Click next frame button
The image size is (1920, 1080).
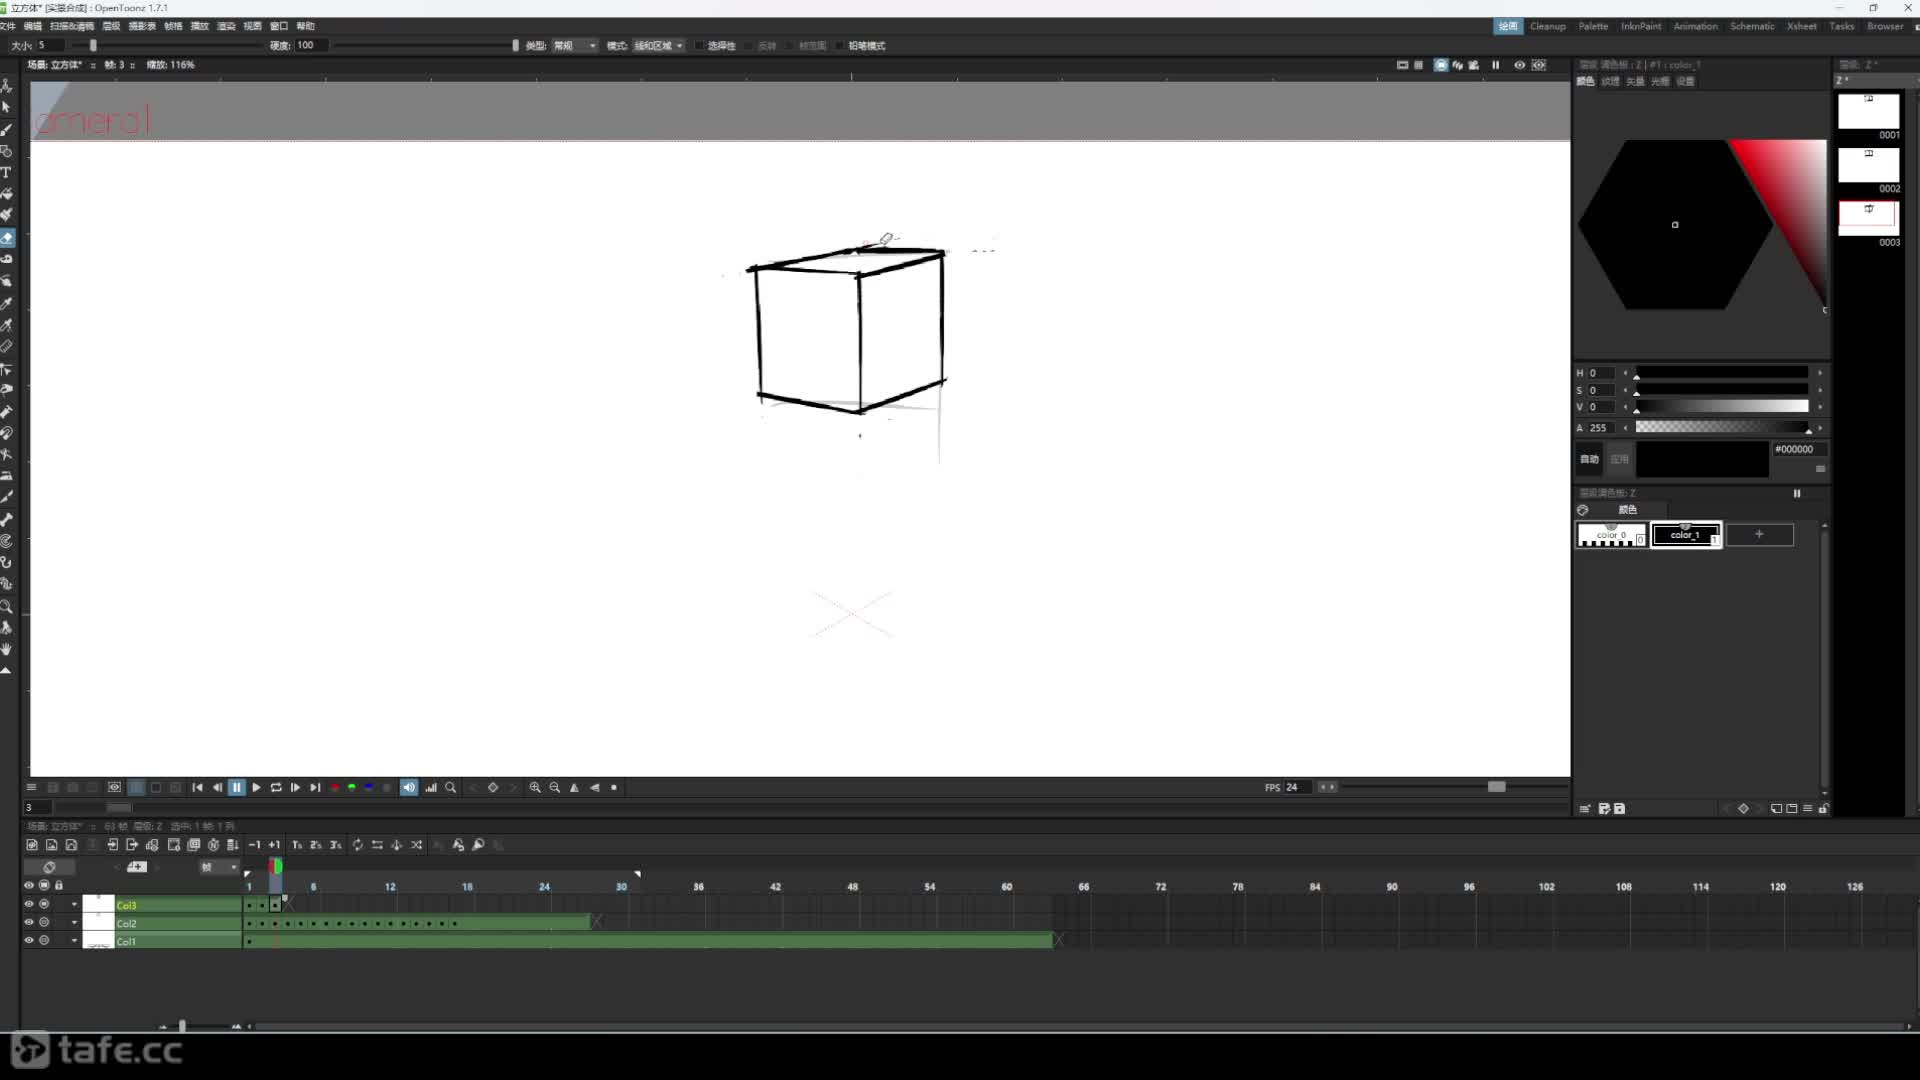(x=295, y=788)
